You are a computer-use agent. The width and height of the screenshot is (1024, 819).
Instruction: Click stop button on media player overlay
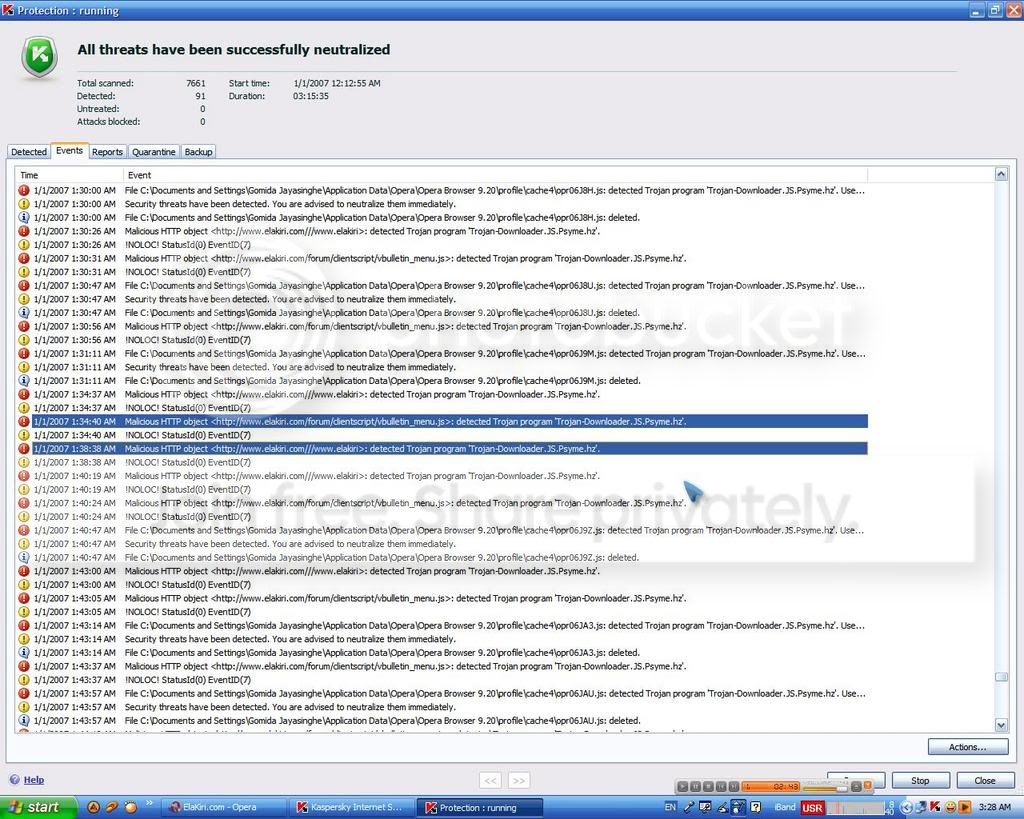[708, 786]
